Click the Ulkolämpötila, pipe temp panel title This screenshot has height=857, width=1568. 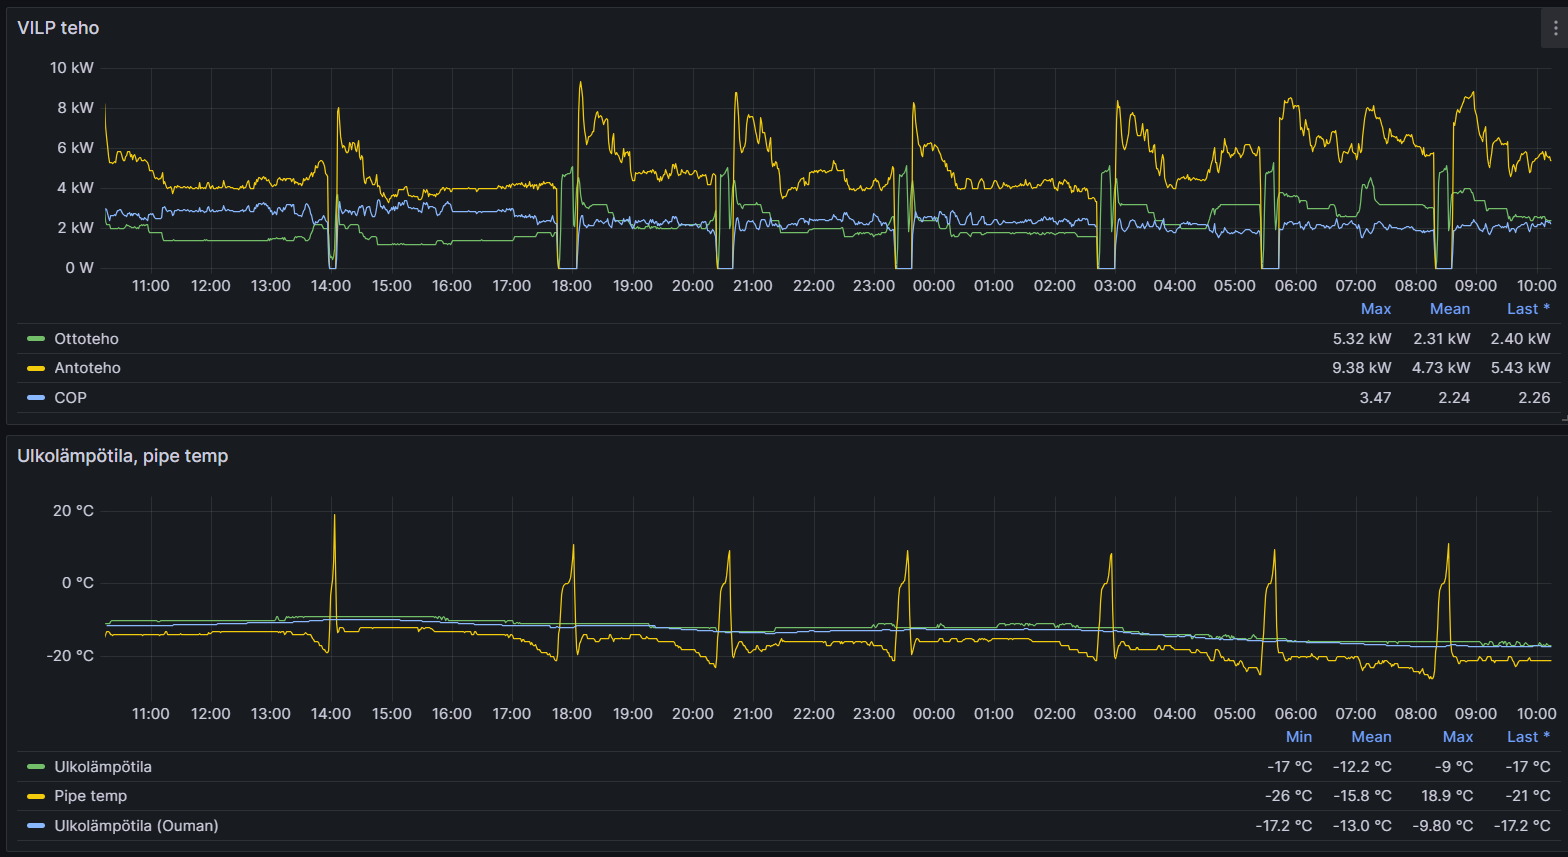pyautogui.click(x=122, y=456)
